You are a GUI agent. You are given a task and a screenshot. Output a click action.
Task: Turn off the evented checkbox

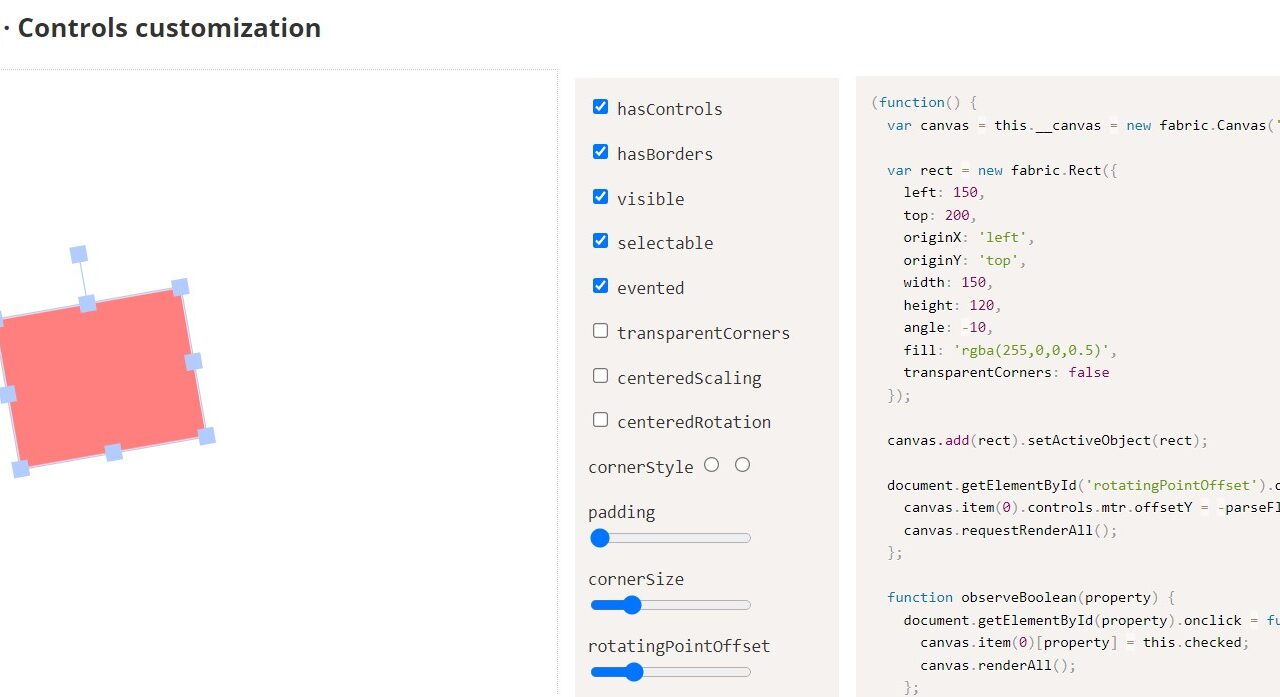pos(600,286)
